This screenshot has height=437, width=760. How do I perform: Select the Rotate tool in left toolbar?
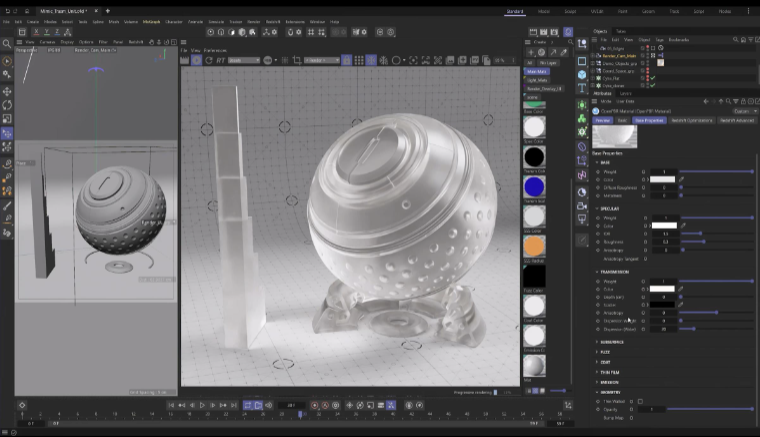(7, 104)
